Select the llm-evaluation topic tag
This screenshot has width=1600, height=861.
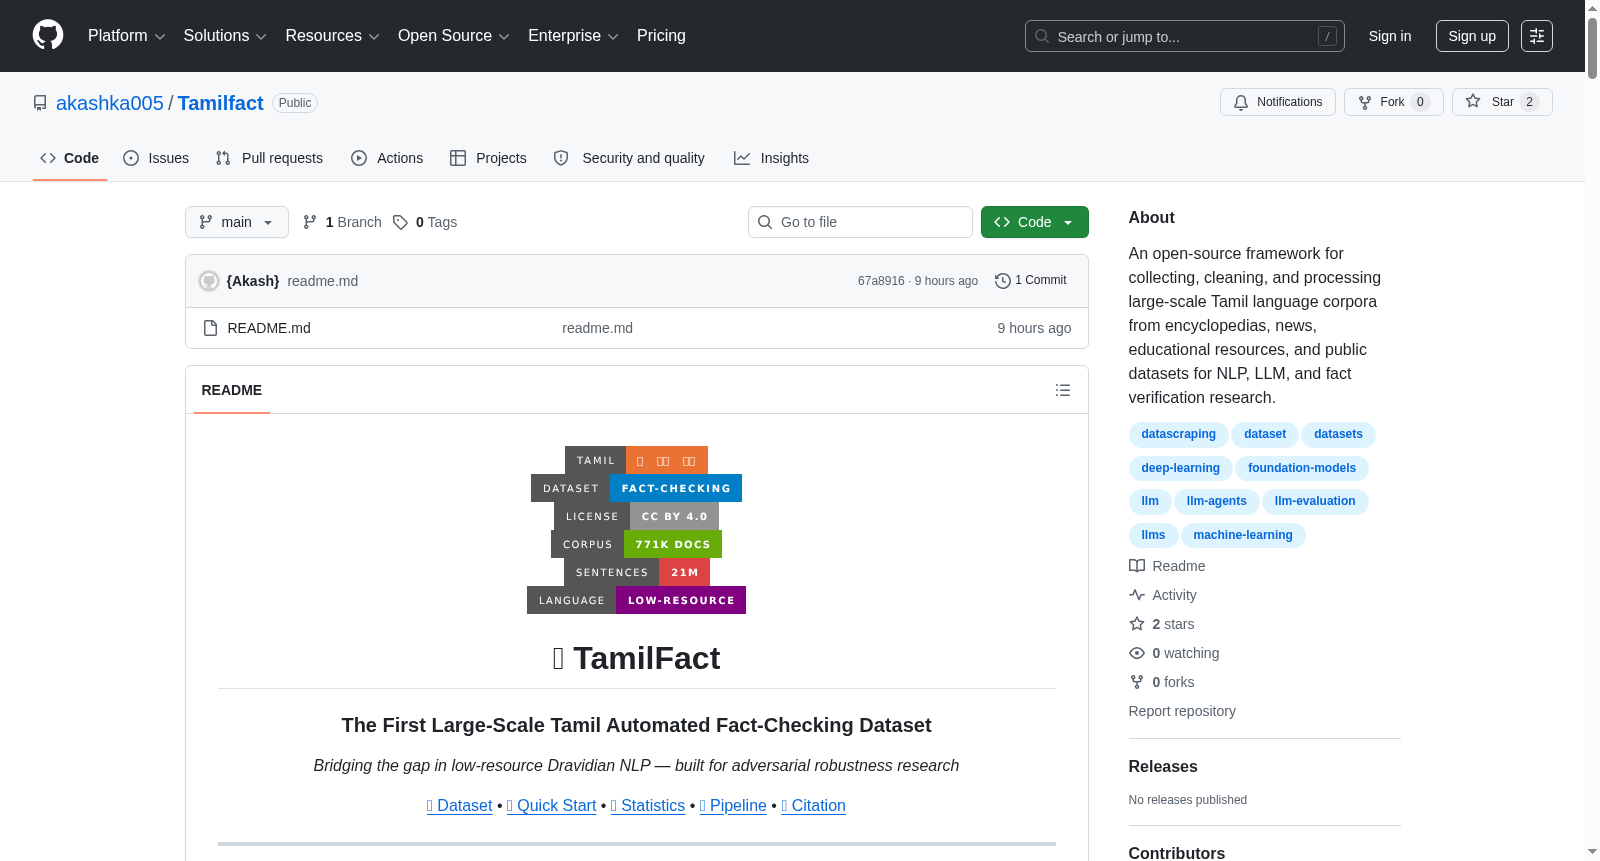[1315, 501]
